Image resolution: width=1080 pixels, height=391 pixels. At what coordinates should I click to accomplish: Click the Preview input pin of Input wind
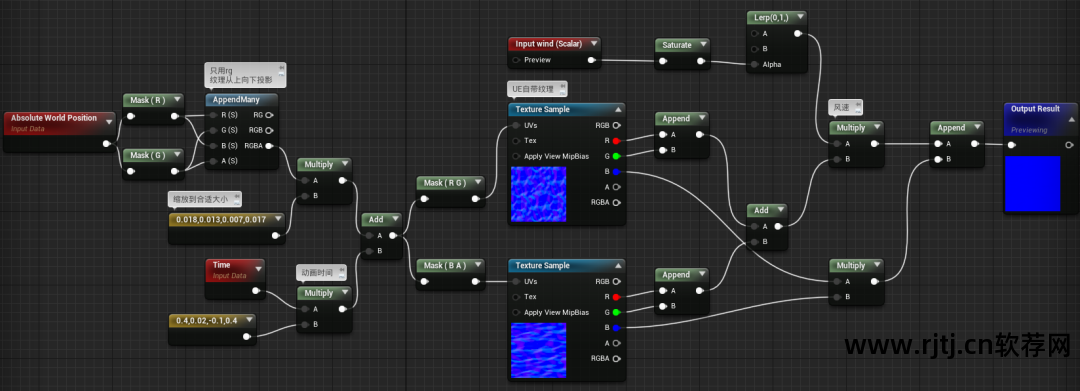pos(517,60)
